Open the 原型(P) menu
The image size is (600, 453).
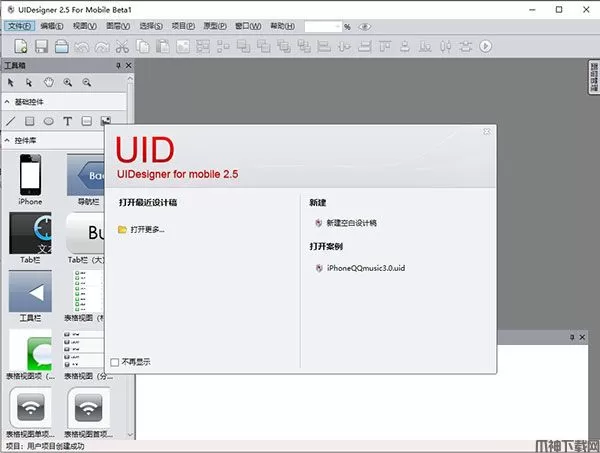[215, 26]
